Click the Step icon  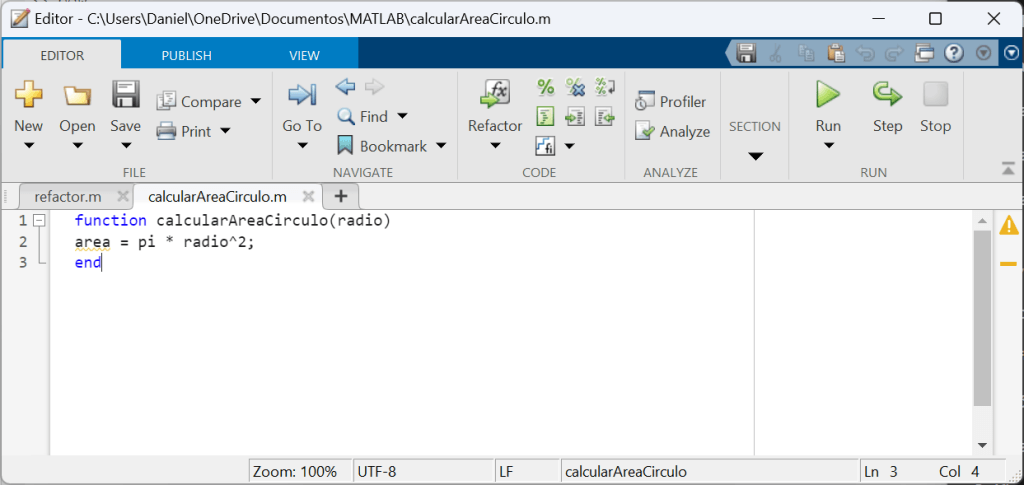click(887, 95)
